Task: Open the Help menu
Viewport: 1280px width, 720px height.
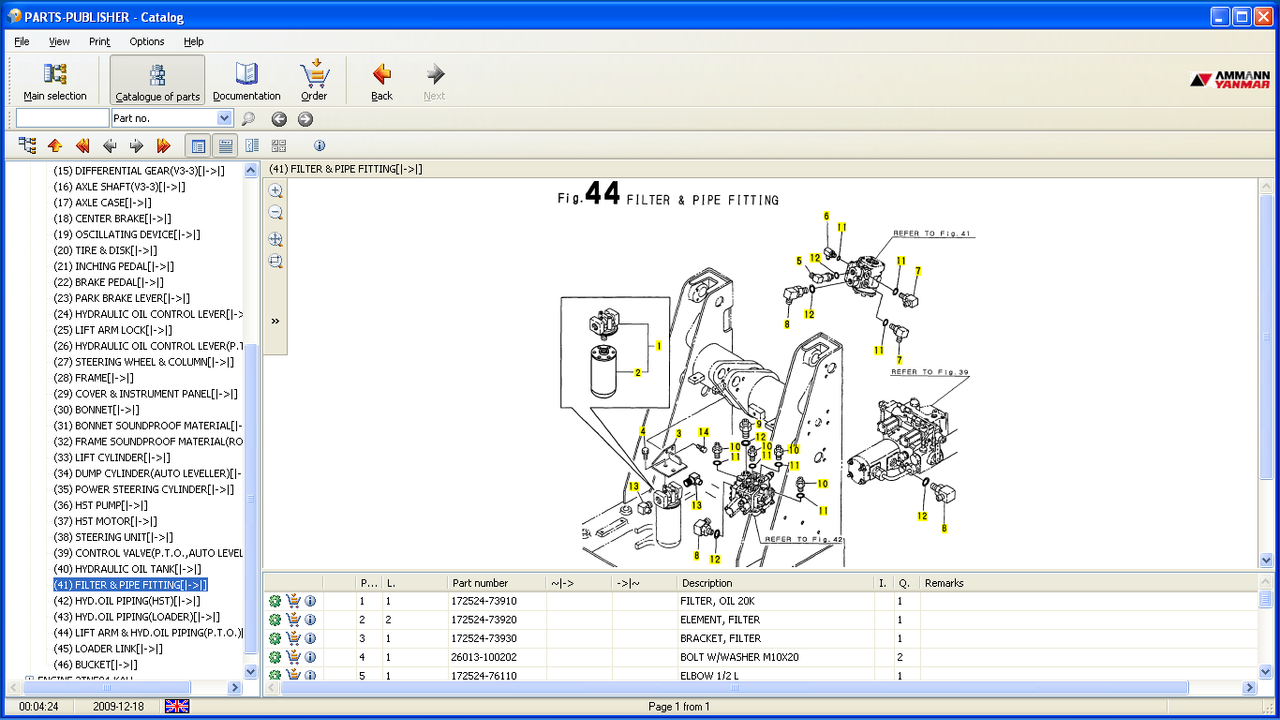Action: (x=194, y=42)
